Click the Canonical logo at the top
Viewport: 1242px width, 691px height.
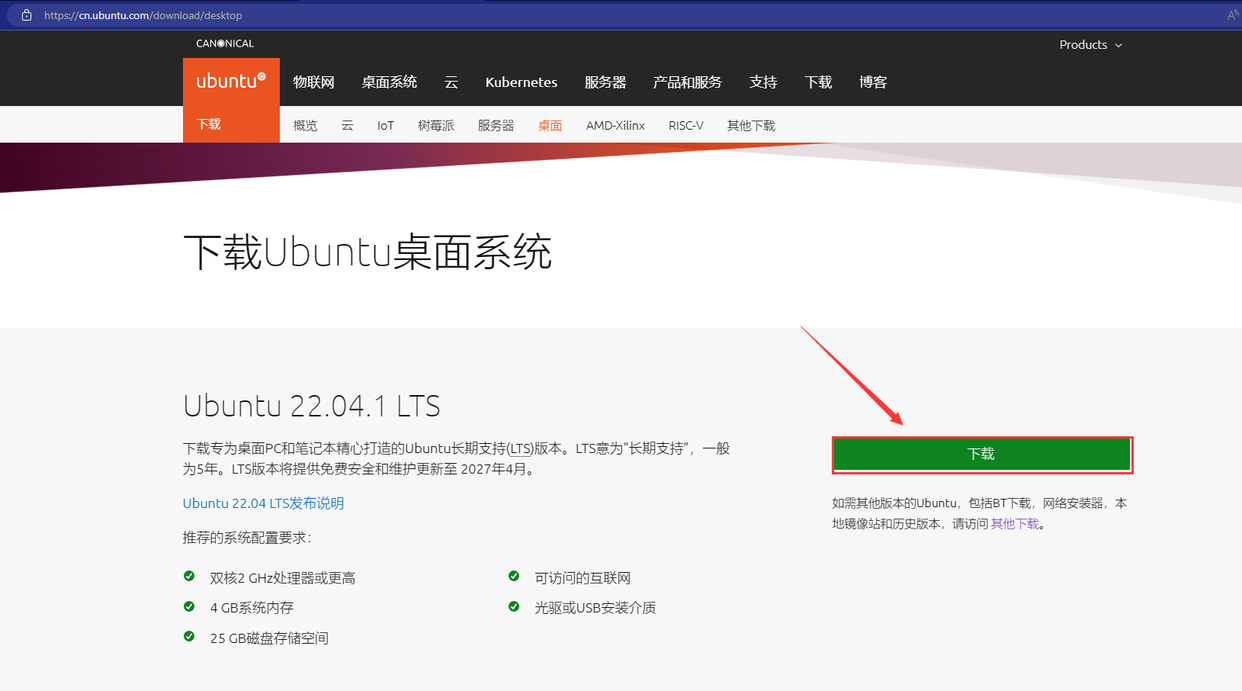tap(225, 44)
